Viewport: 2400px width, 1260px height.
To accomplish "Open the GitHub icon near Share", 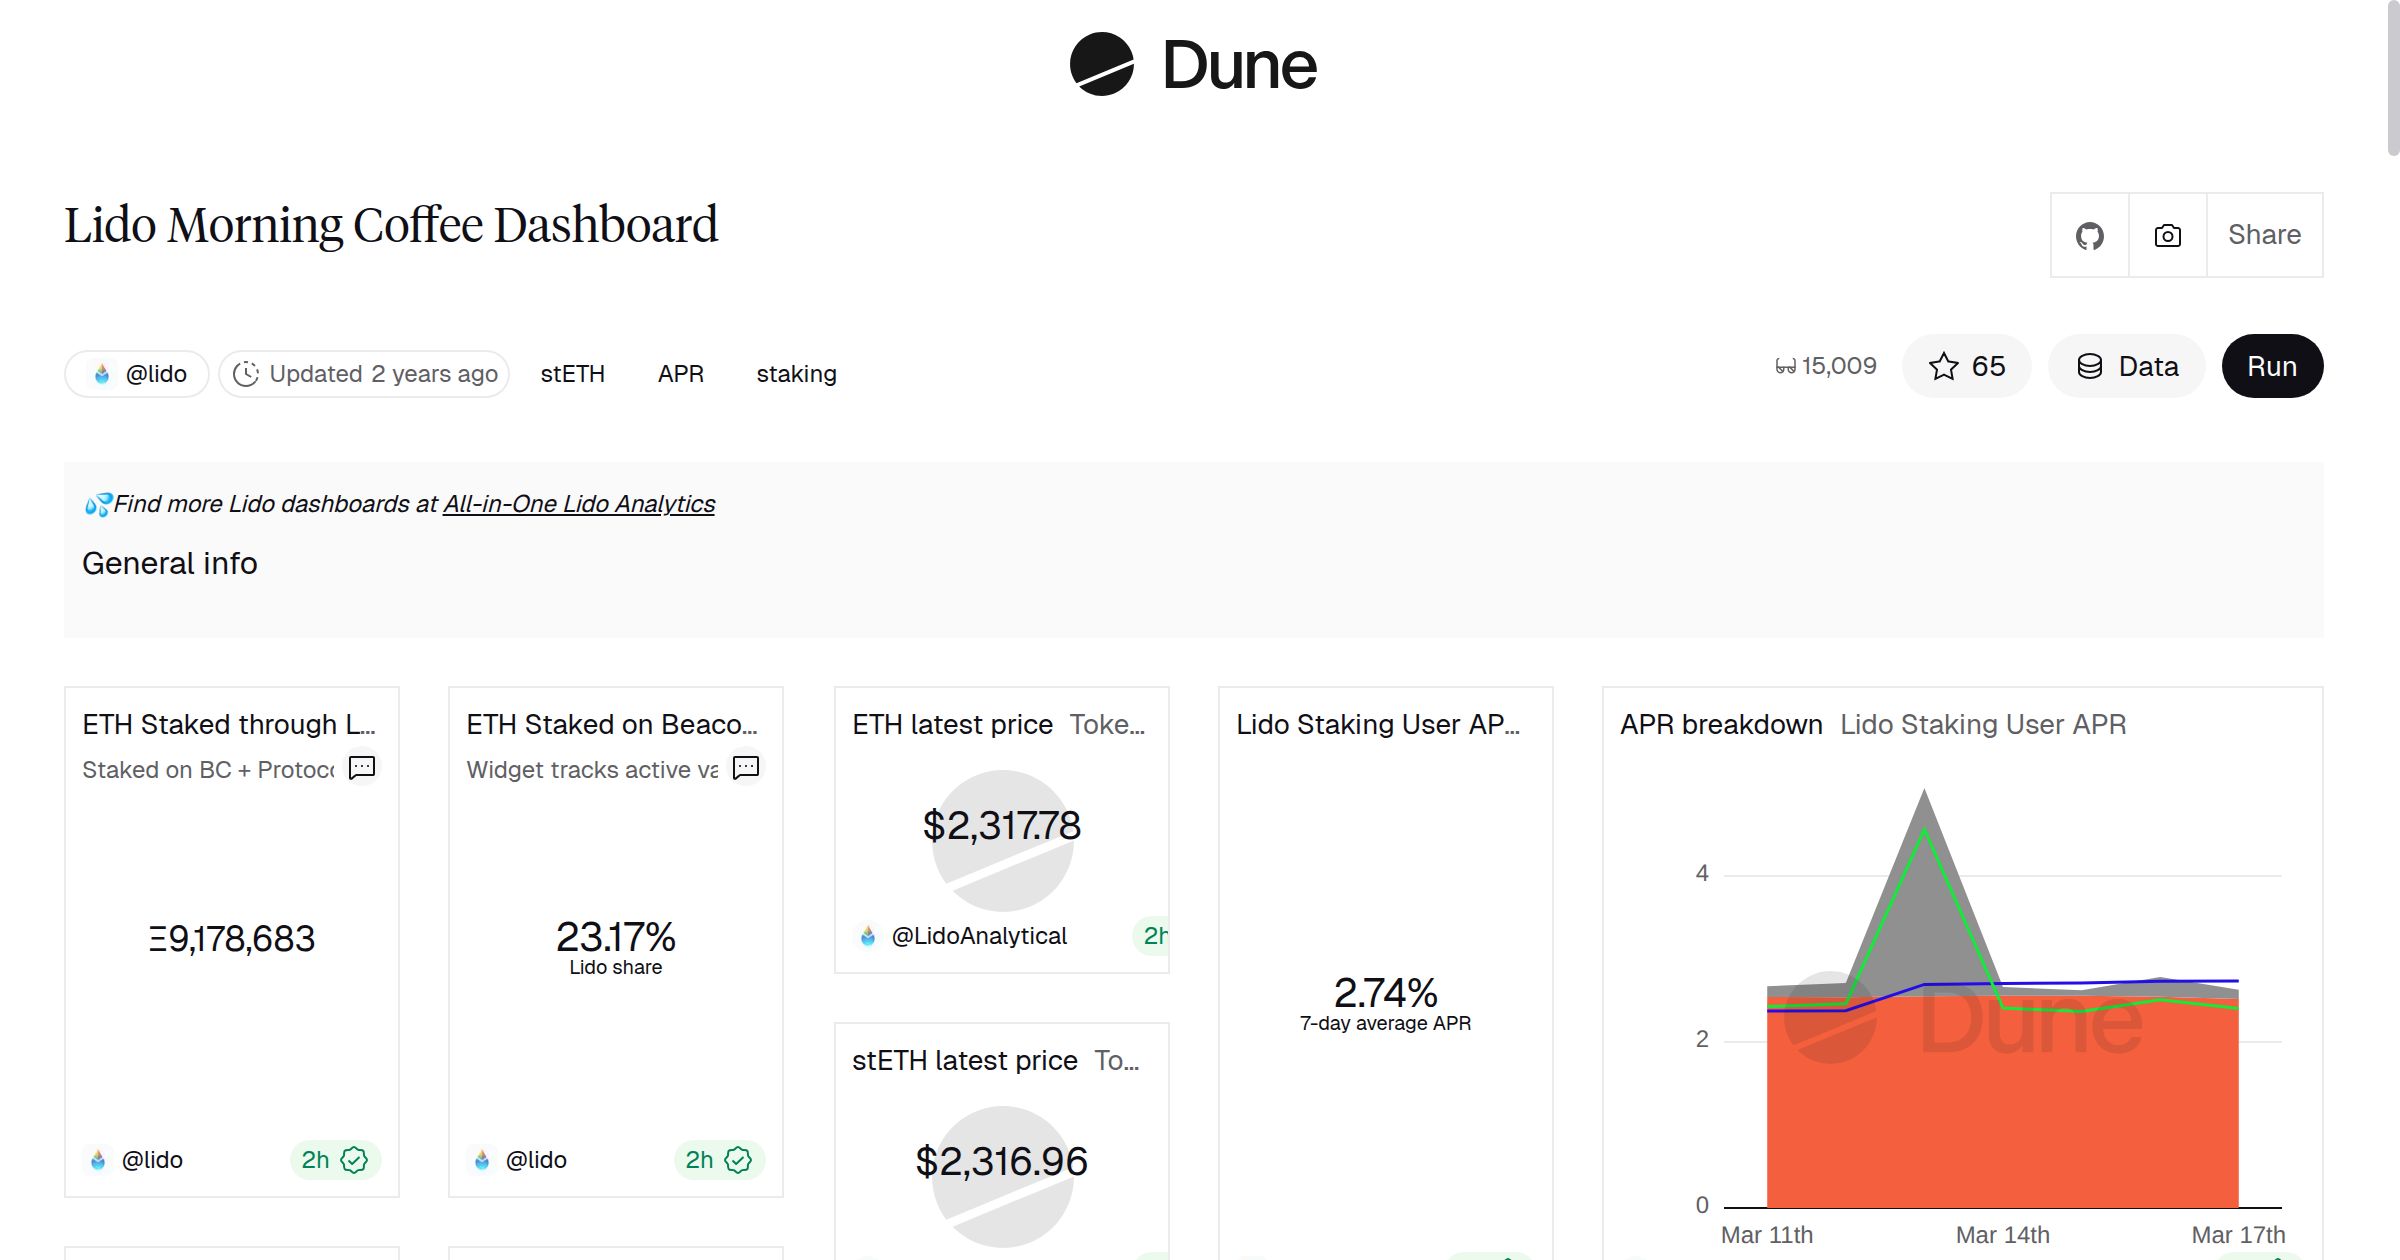I will [2090, 235].
